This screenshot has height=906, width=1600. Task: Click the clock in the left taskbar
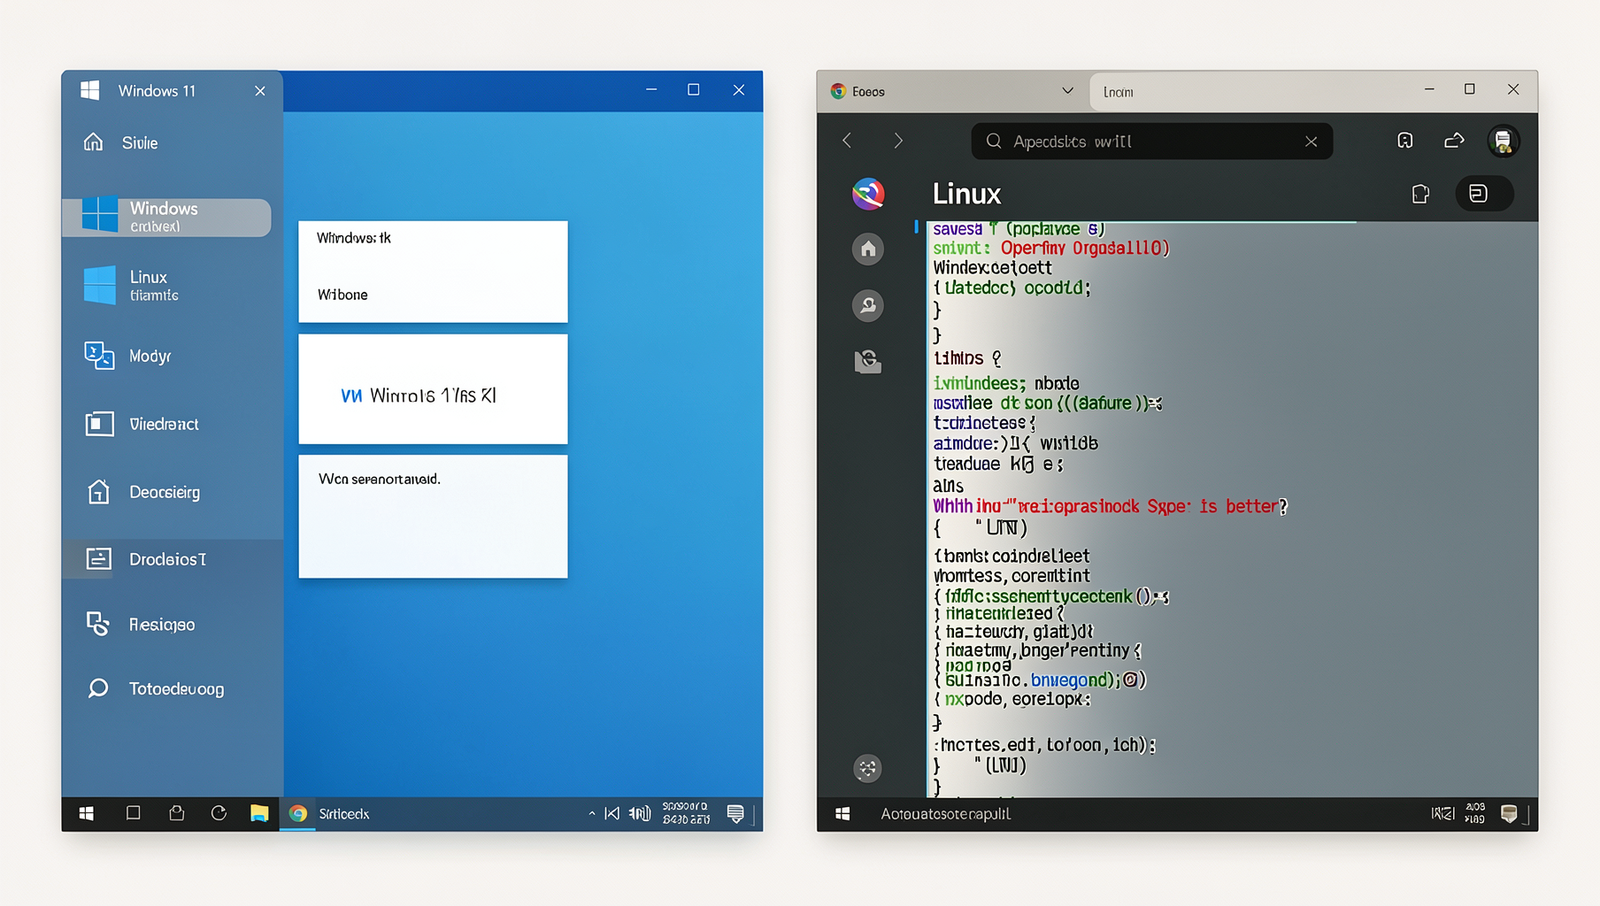tap(686, 813)
